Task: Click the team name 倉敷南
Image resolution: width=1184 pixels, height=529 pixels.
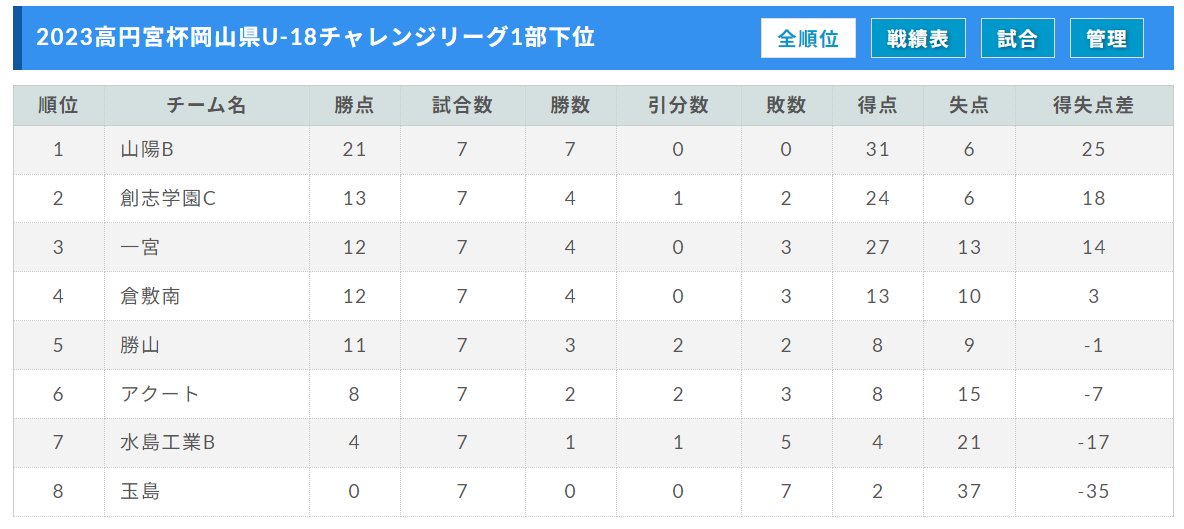Action: [150, 297]
